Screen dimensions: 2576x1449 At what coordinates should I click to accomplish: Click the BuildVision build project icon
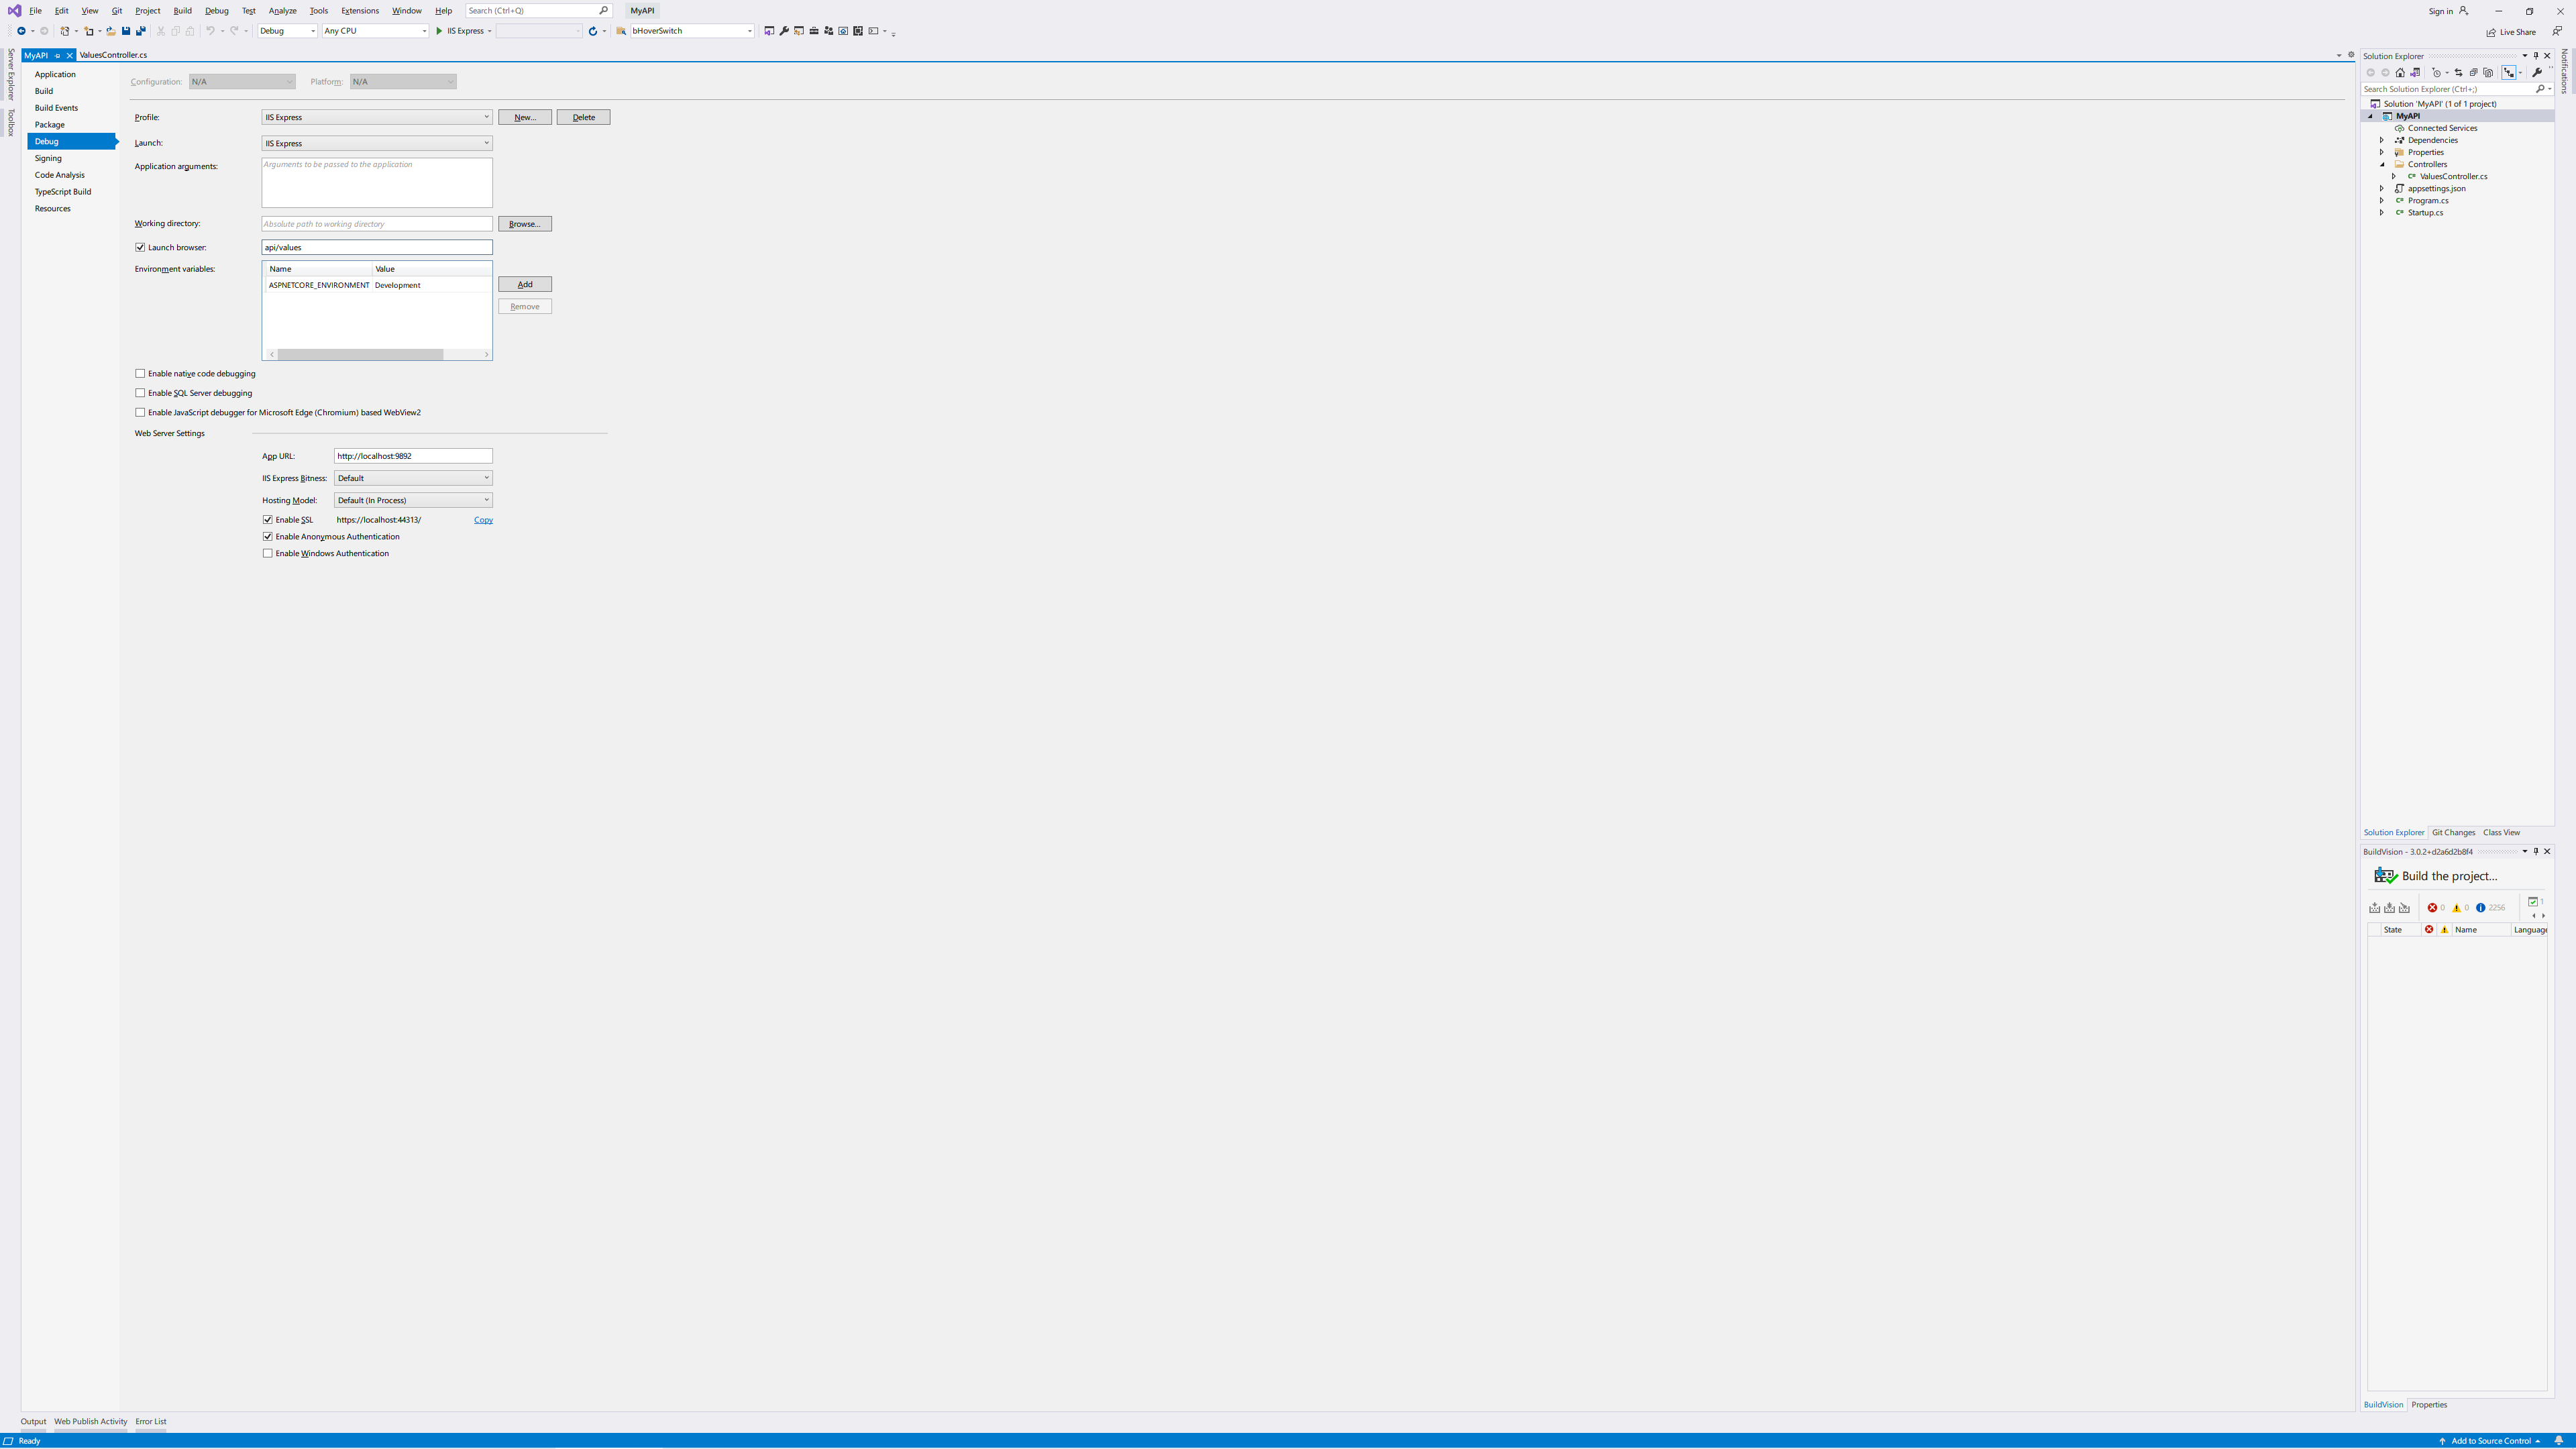[2385, 876]
